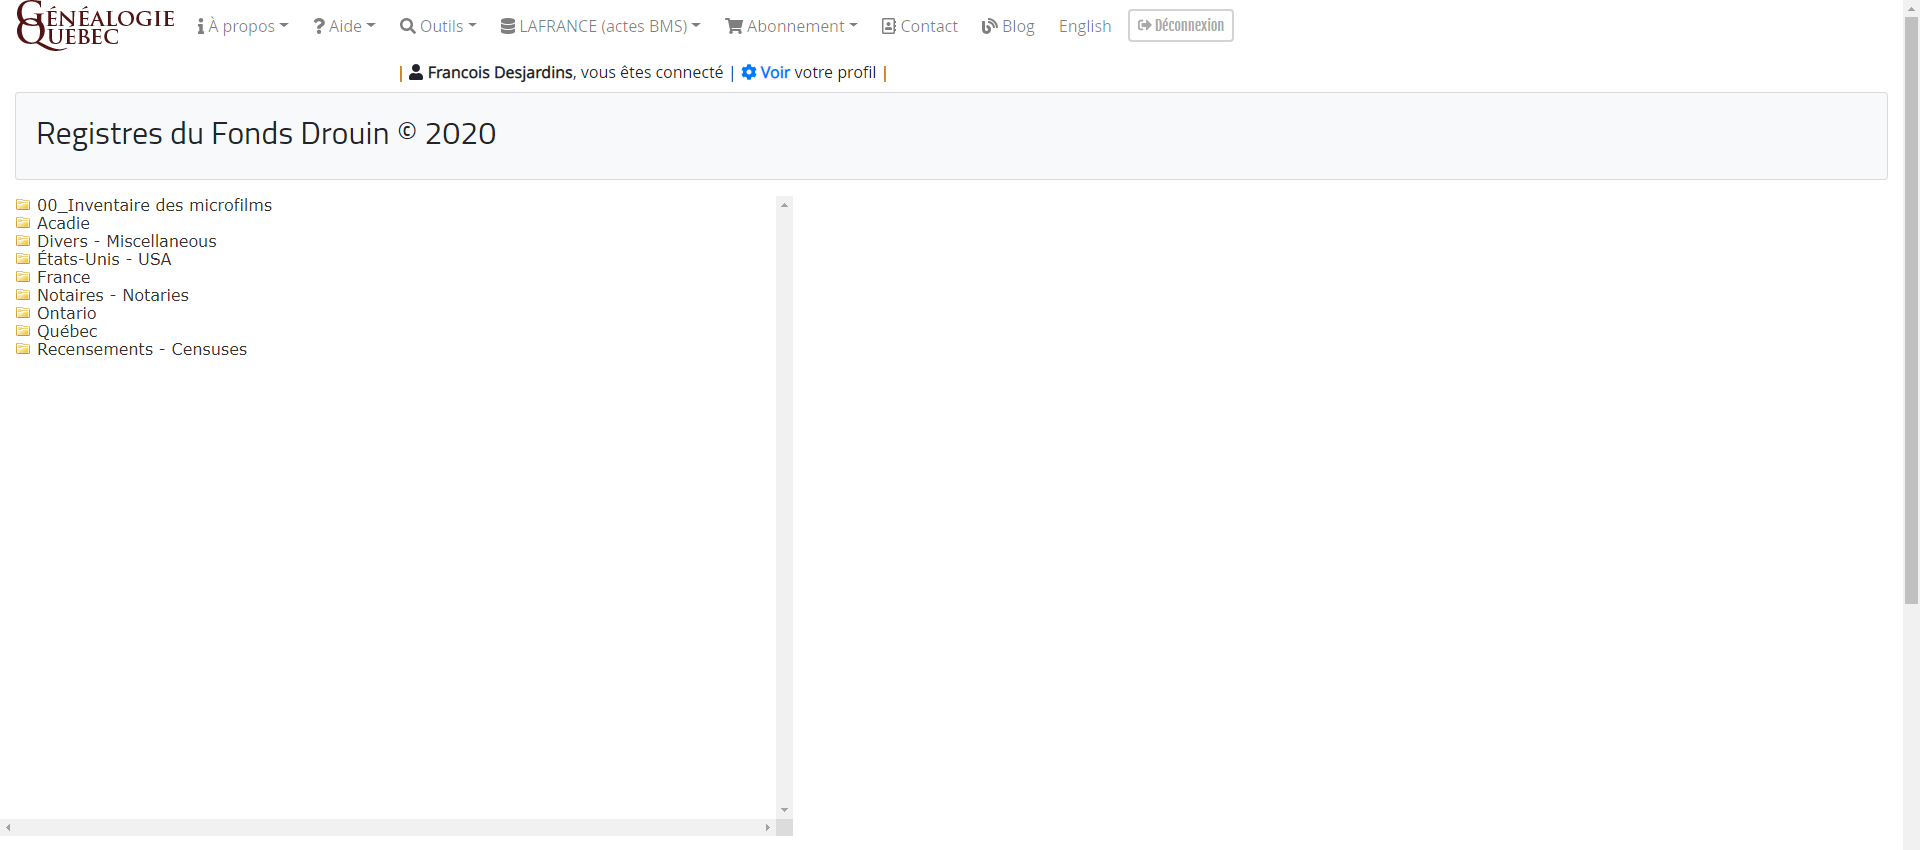This screenshot has width=1920, height=850.
Task: Click the Généalogie Québec logo
Action: tap(96, 26)
